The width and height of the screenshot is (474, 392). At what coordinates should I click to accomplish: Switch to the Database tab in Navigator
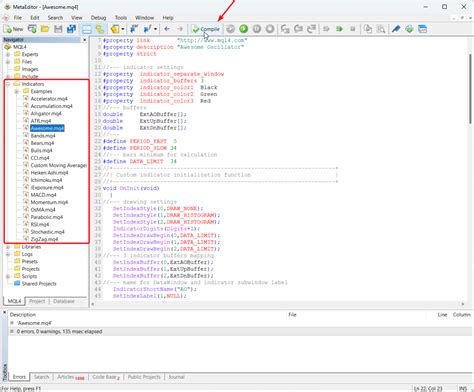[x=64, y=301]
